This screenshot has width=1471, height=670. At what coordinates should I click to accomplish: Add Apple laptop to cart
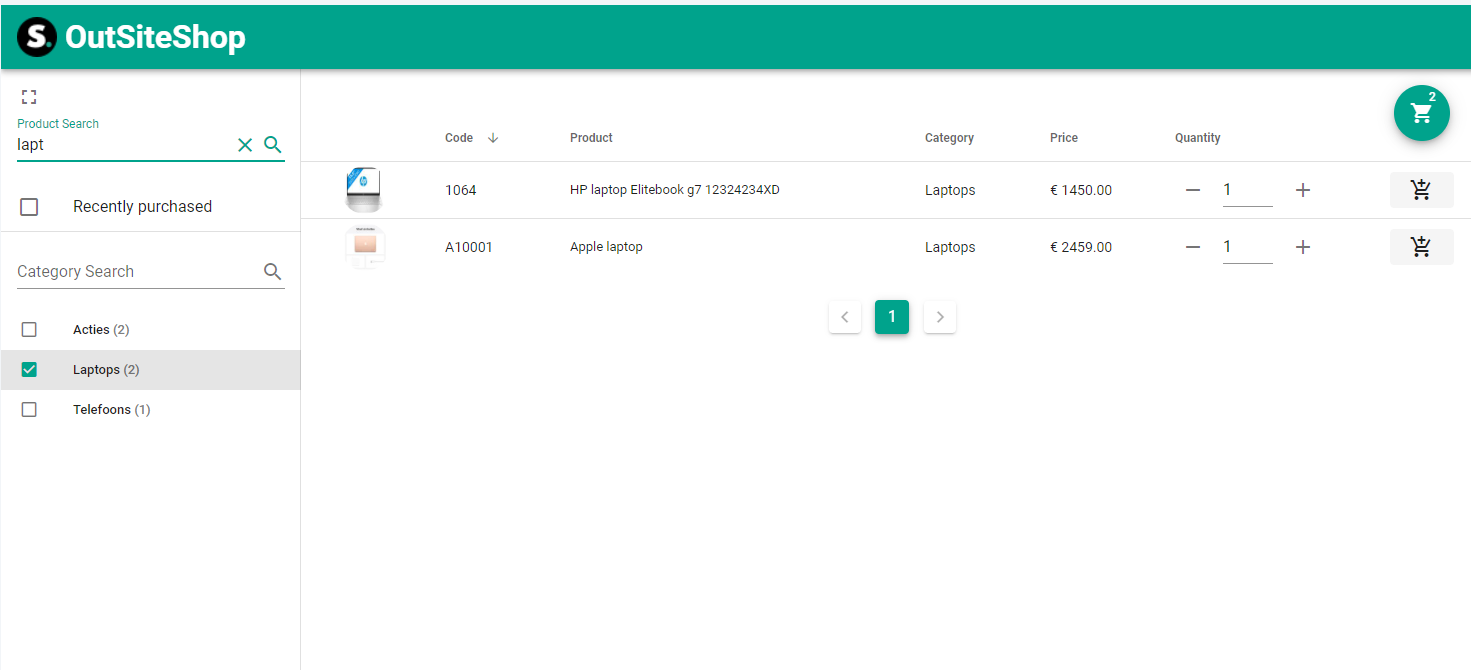click(1421, 247)
